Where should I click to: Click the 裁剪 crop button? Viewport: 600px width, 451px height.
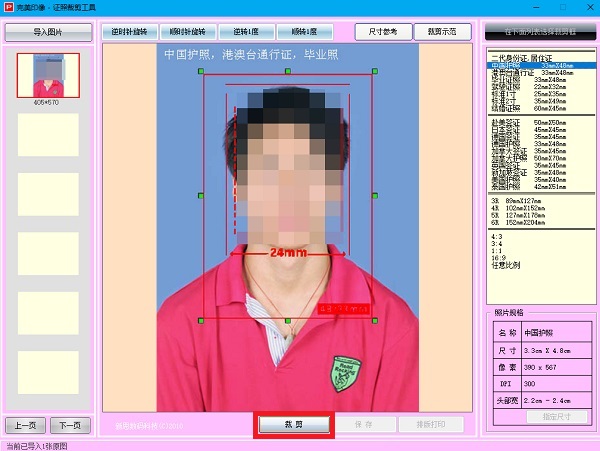click(293, 424)
